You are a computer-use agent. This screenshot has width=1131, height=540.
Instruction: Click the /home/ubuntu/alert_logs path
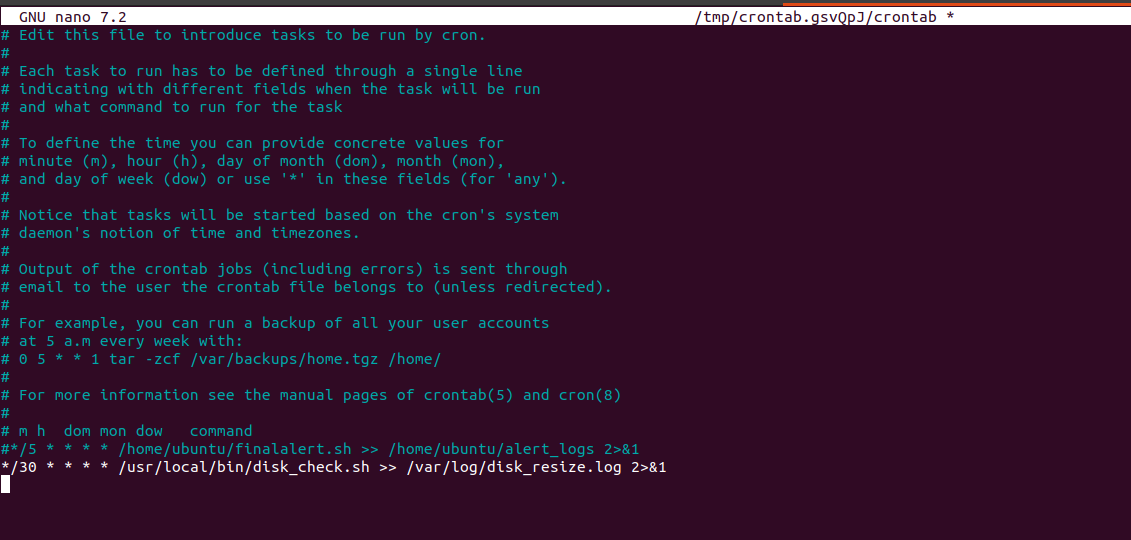tap(492, 449)
